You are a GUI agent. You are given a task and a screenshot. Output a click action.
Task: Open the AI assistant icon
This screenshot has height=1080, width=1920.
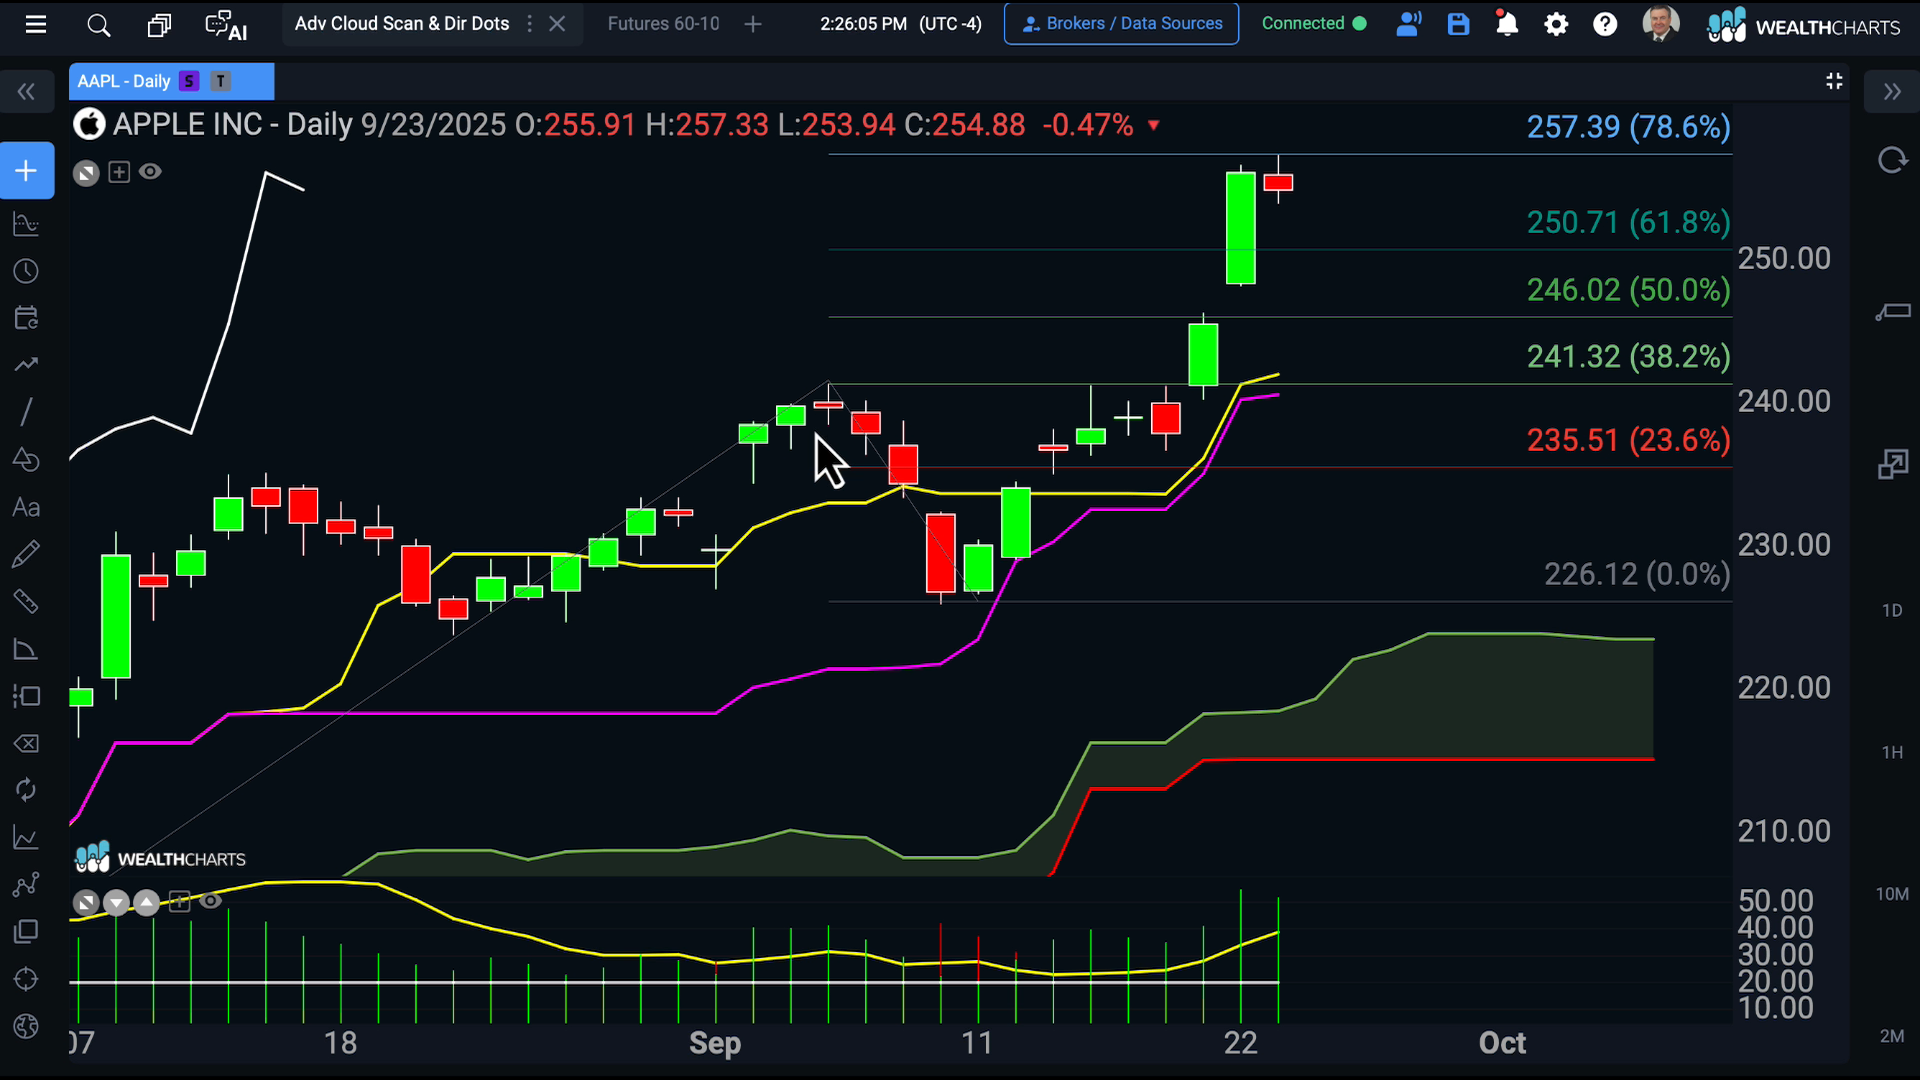(x=226, y=25)
